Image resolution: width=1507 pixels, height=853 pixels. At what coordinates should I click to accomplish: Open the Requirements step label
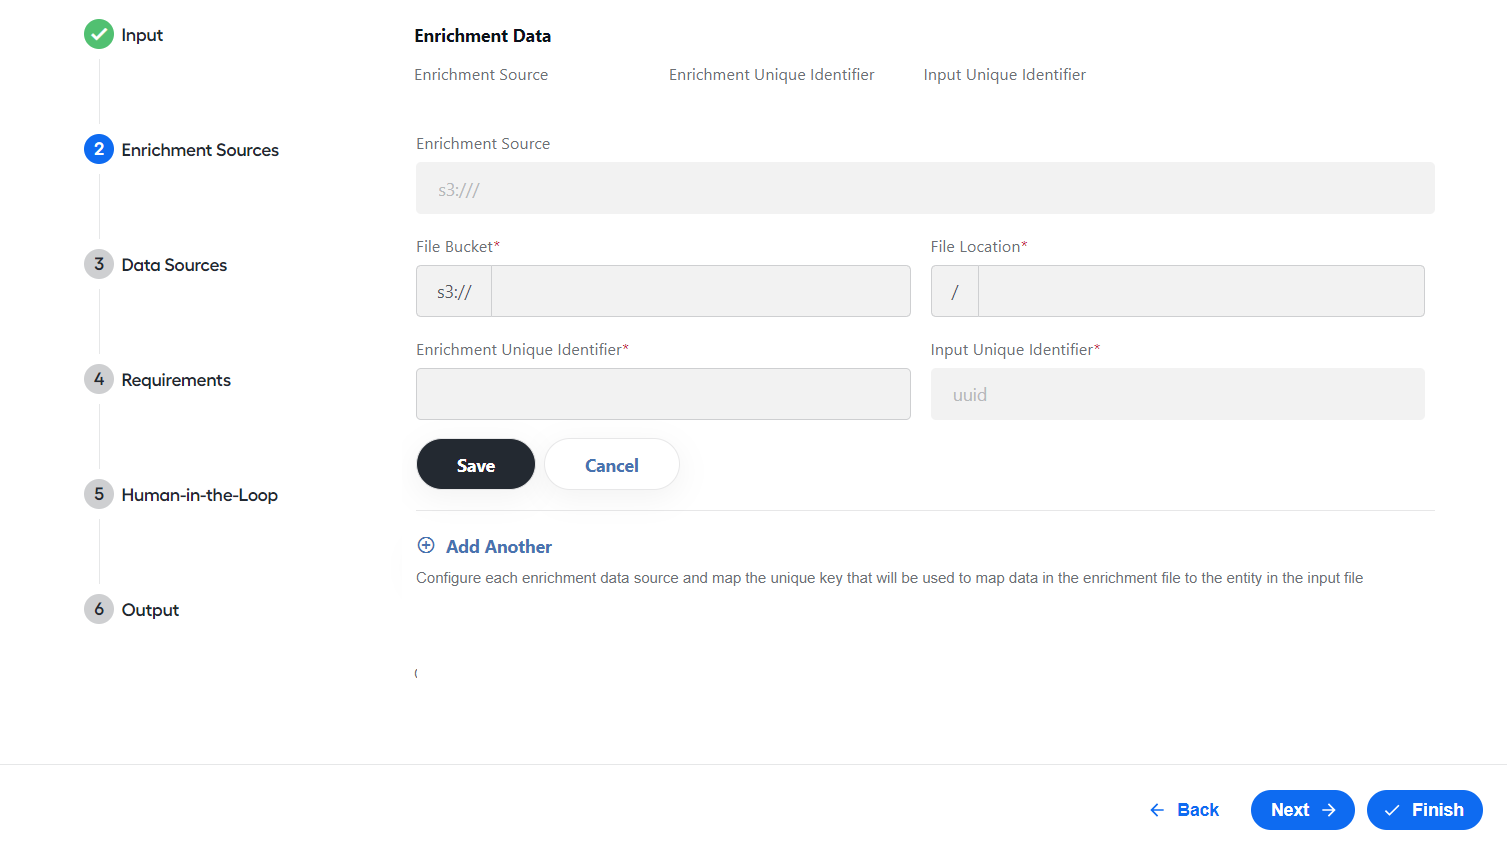pos(176,380)
